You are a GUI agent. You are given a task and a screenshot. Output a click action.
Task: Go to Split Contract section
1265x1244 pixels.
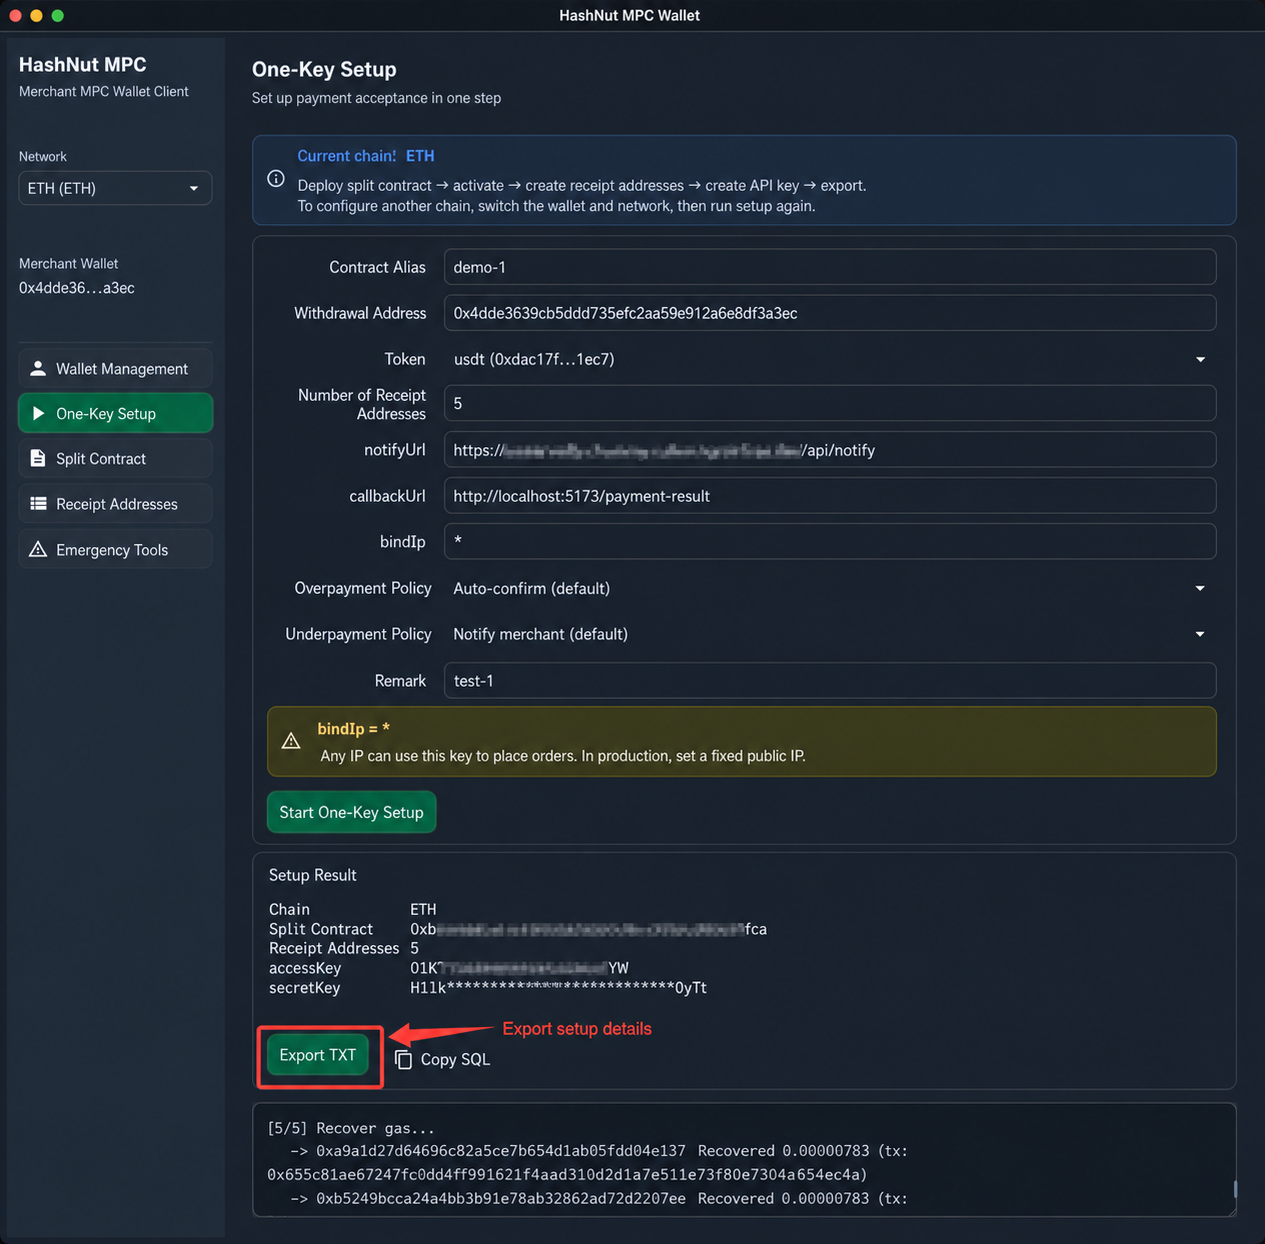(115, 459)
